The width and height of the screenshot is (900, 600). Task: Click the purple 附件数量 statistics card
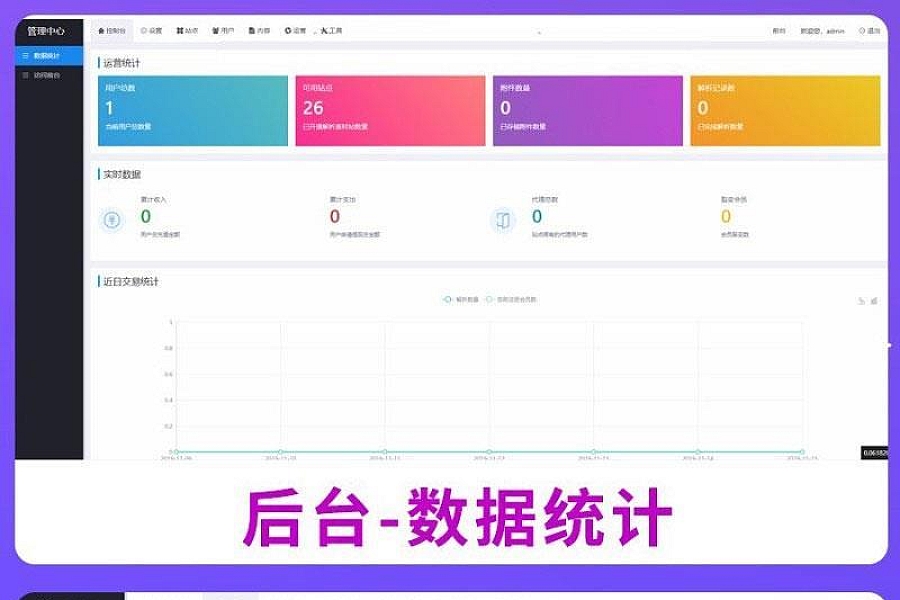point(587,110)
